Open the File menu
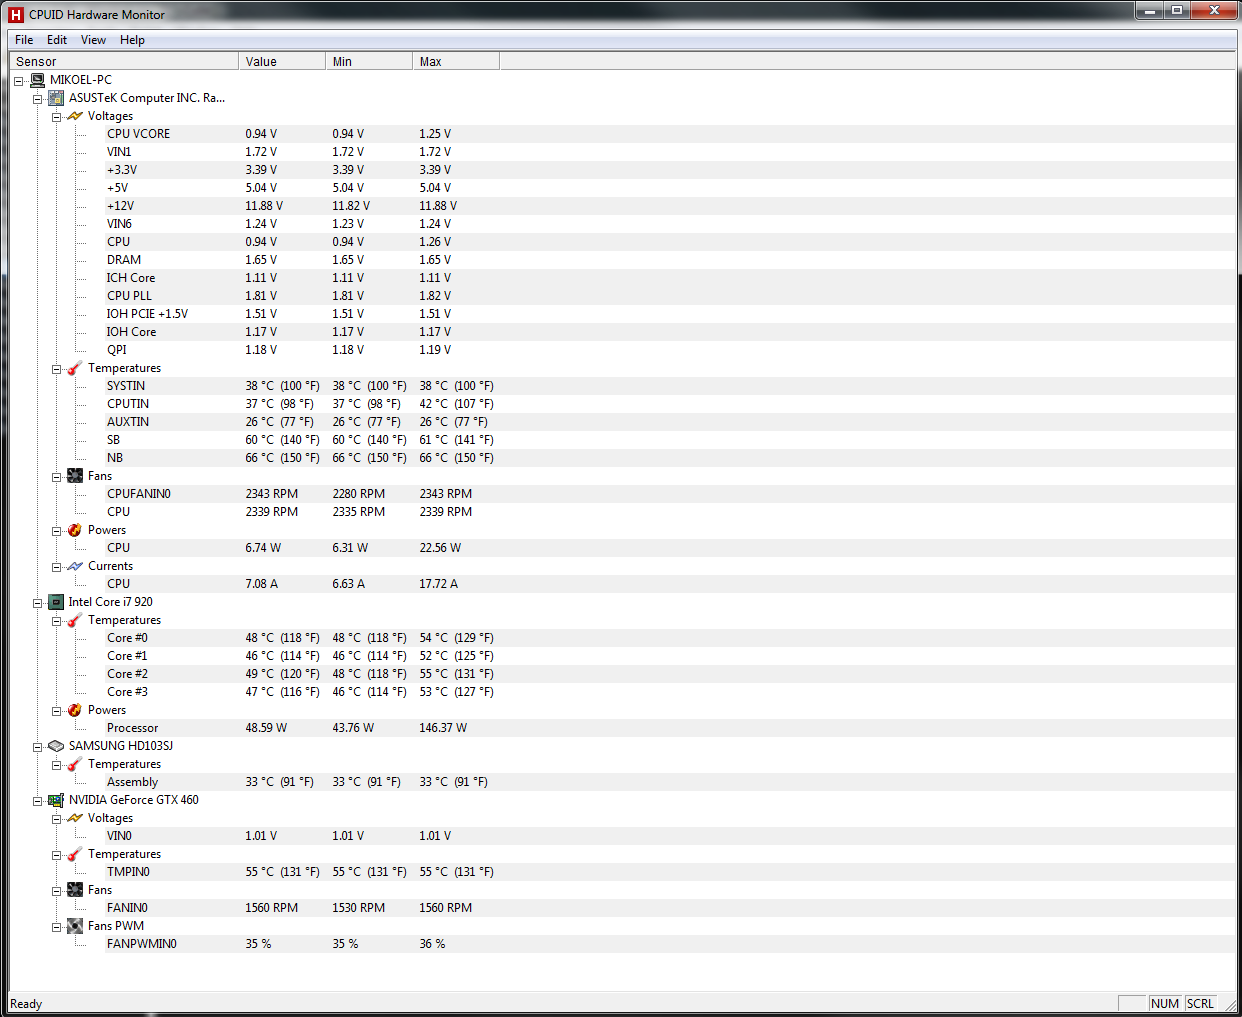Viewport: 1242px width, 1017px height. [24, 40]
